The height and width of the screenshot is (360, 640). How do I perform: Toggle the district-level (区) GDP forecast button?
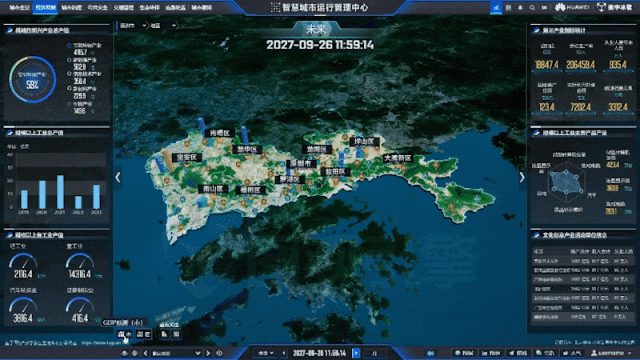pos(144,334)
